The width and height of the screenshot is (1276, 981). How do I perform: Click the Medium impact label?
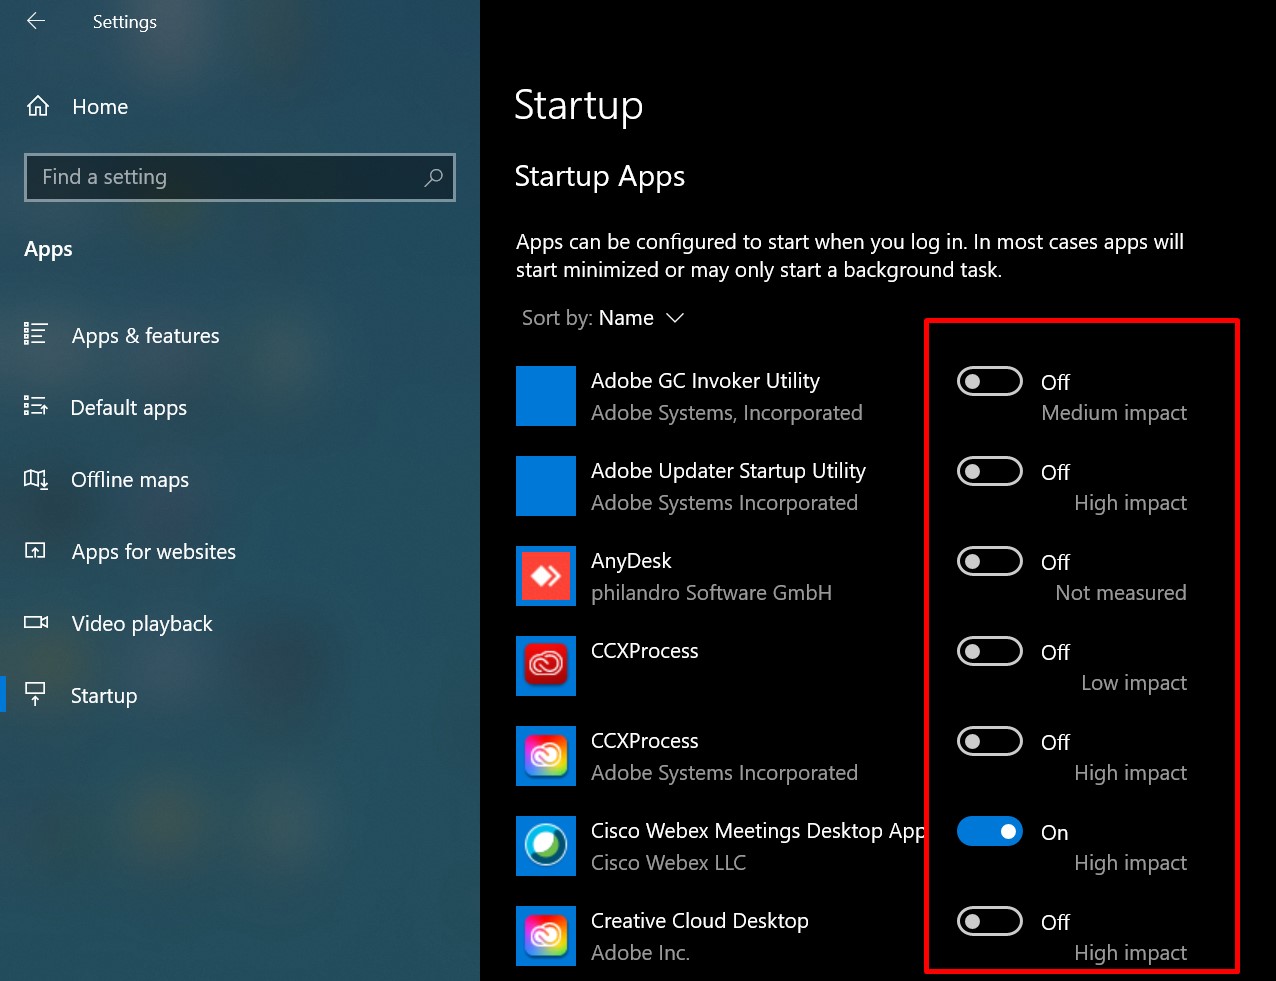coord(1114,413)
